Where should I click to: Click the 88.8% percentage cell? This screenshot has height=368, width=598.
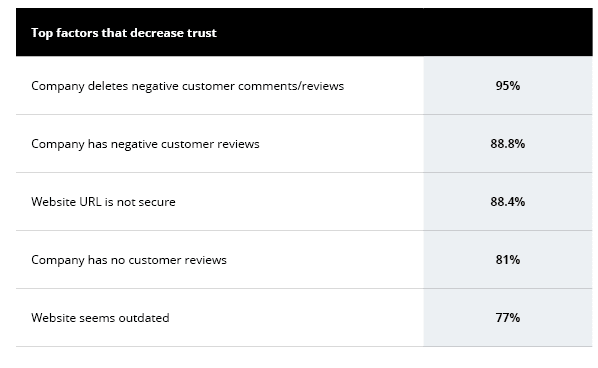pyautogui.click(x=508, y=144)
